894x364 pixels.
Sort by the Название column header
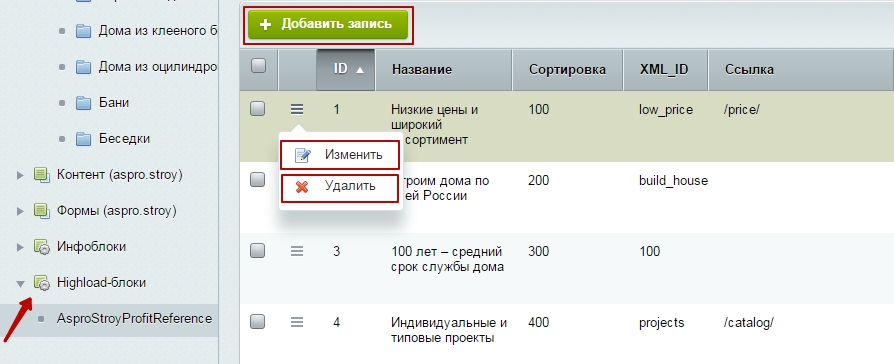(x=444, y=70)
